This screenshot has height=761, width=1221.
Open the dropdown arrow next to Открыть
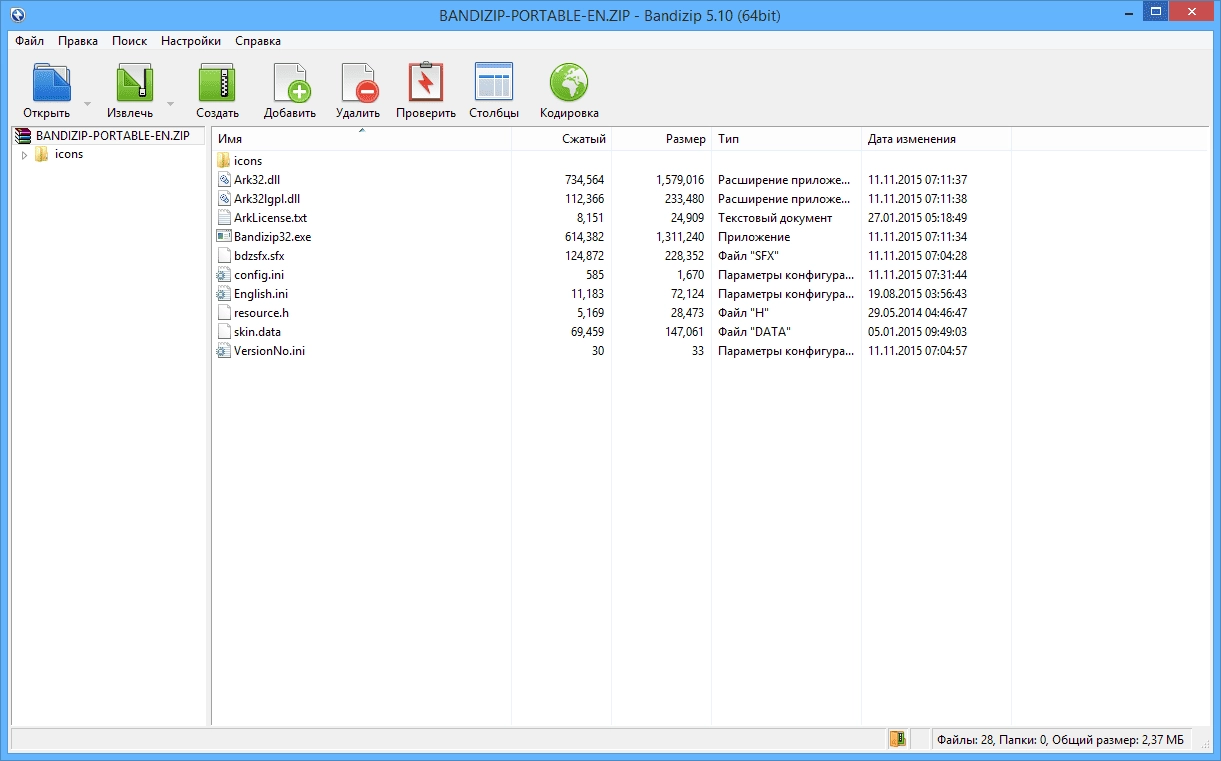point(87,103)
